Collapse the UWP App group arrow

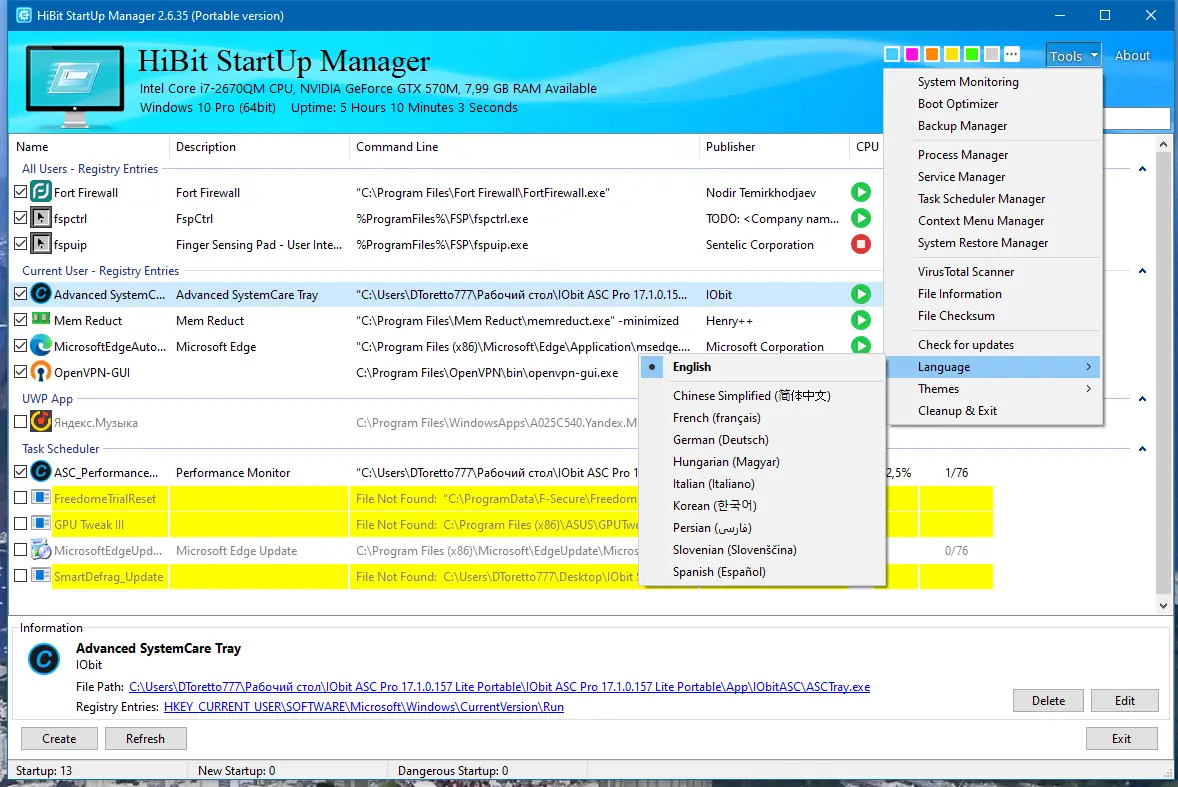coord(1142,399)
